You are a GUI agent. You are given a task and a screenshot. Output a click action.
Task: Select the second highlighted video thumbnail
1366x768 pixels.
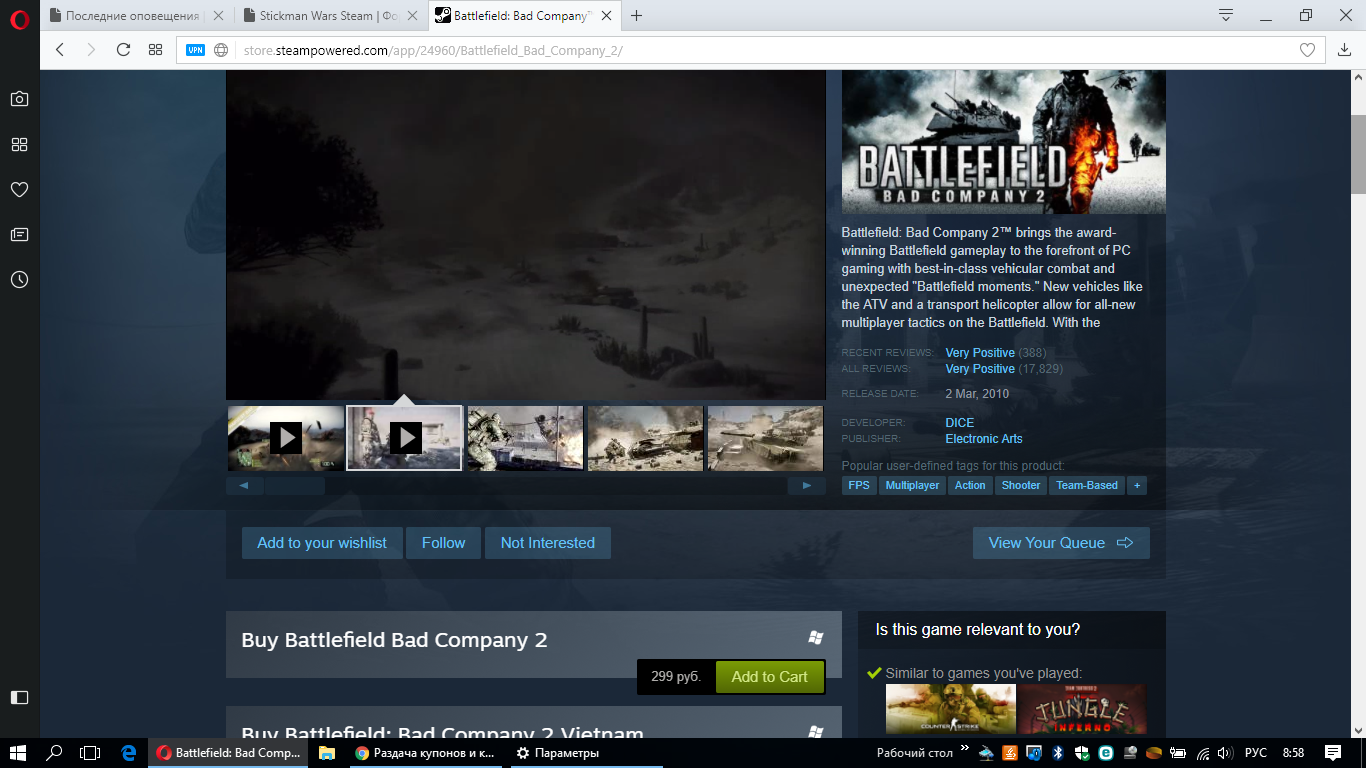point(404,437)
